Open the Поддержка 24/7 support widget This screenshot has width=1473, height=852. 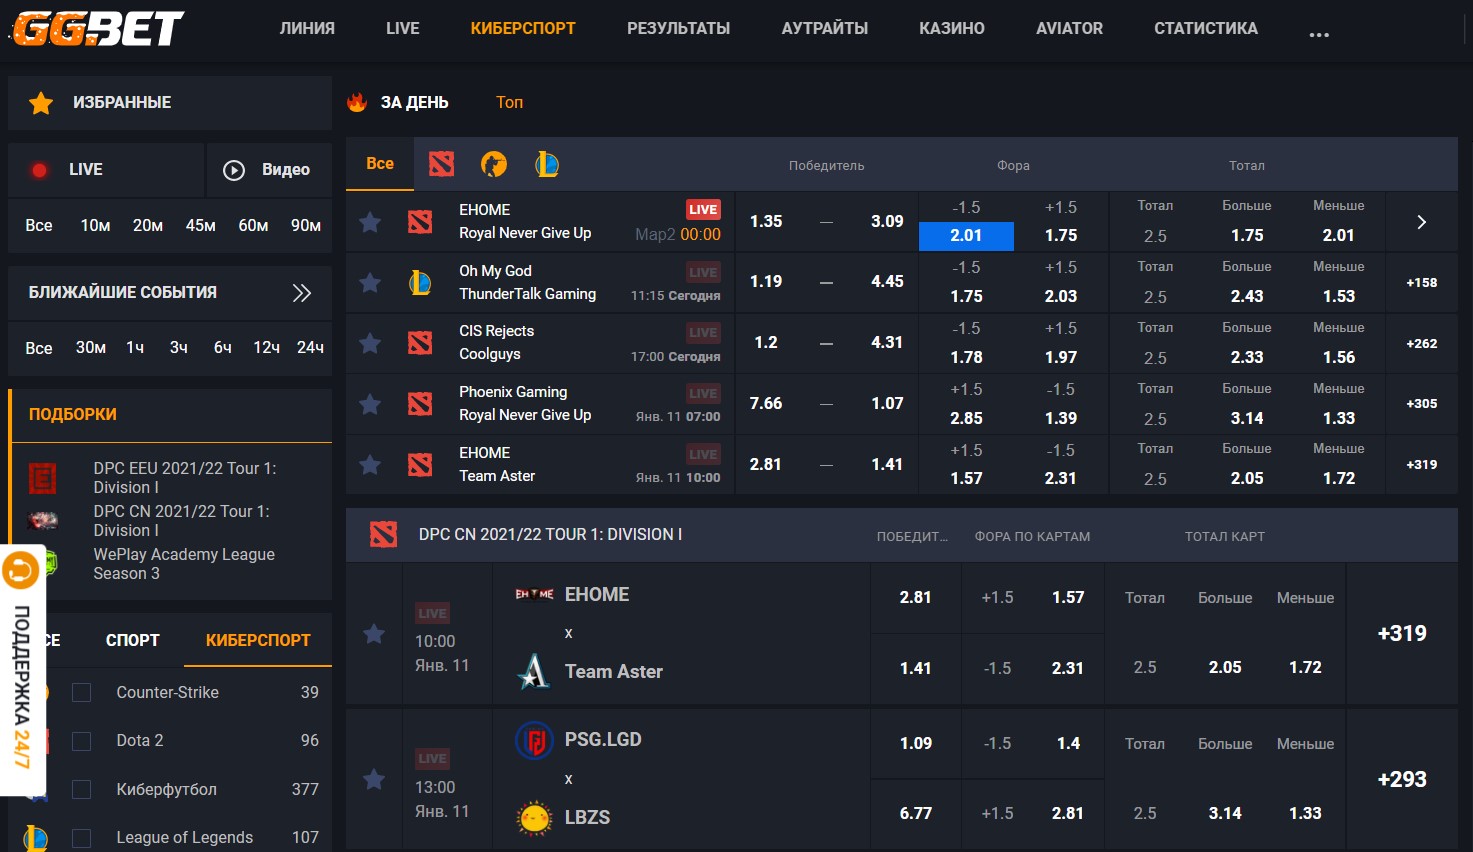coord(22,670)
